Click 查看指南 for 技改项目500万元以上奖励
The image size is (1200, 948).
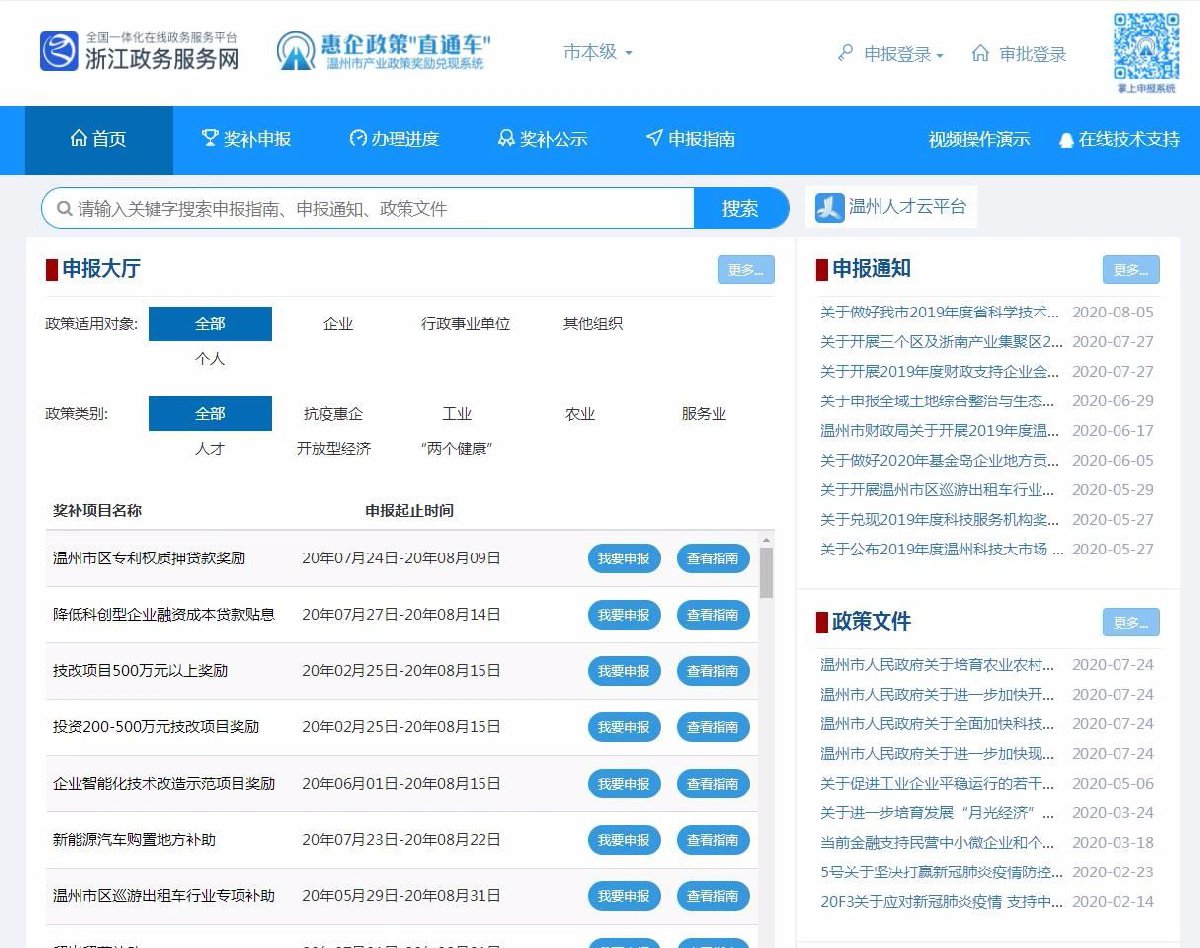coord(712,671)
